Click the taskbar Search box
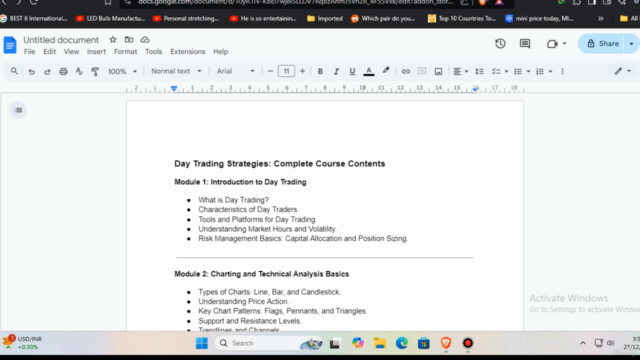This screenshot has width=640, height=360. [x=269, y=343]
